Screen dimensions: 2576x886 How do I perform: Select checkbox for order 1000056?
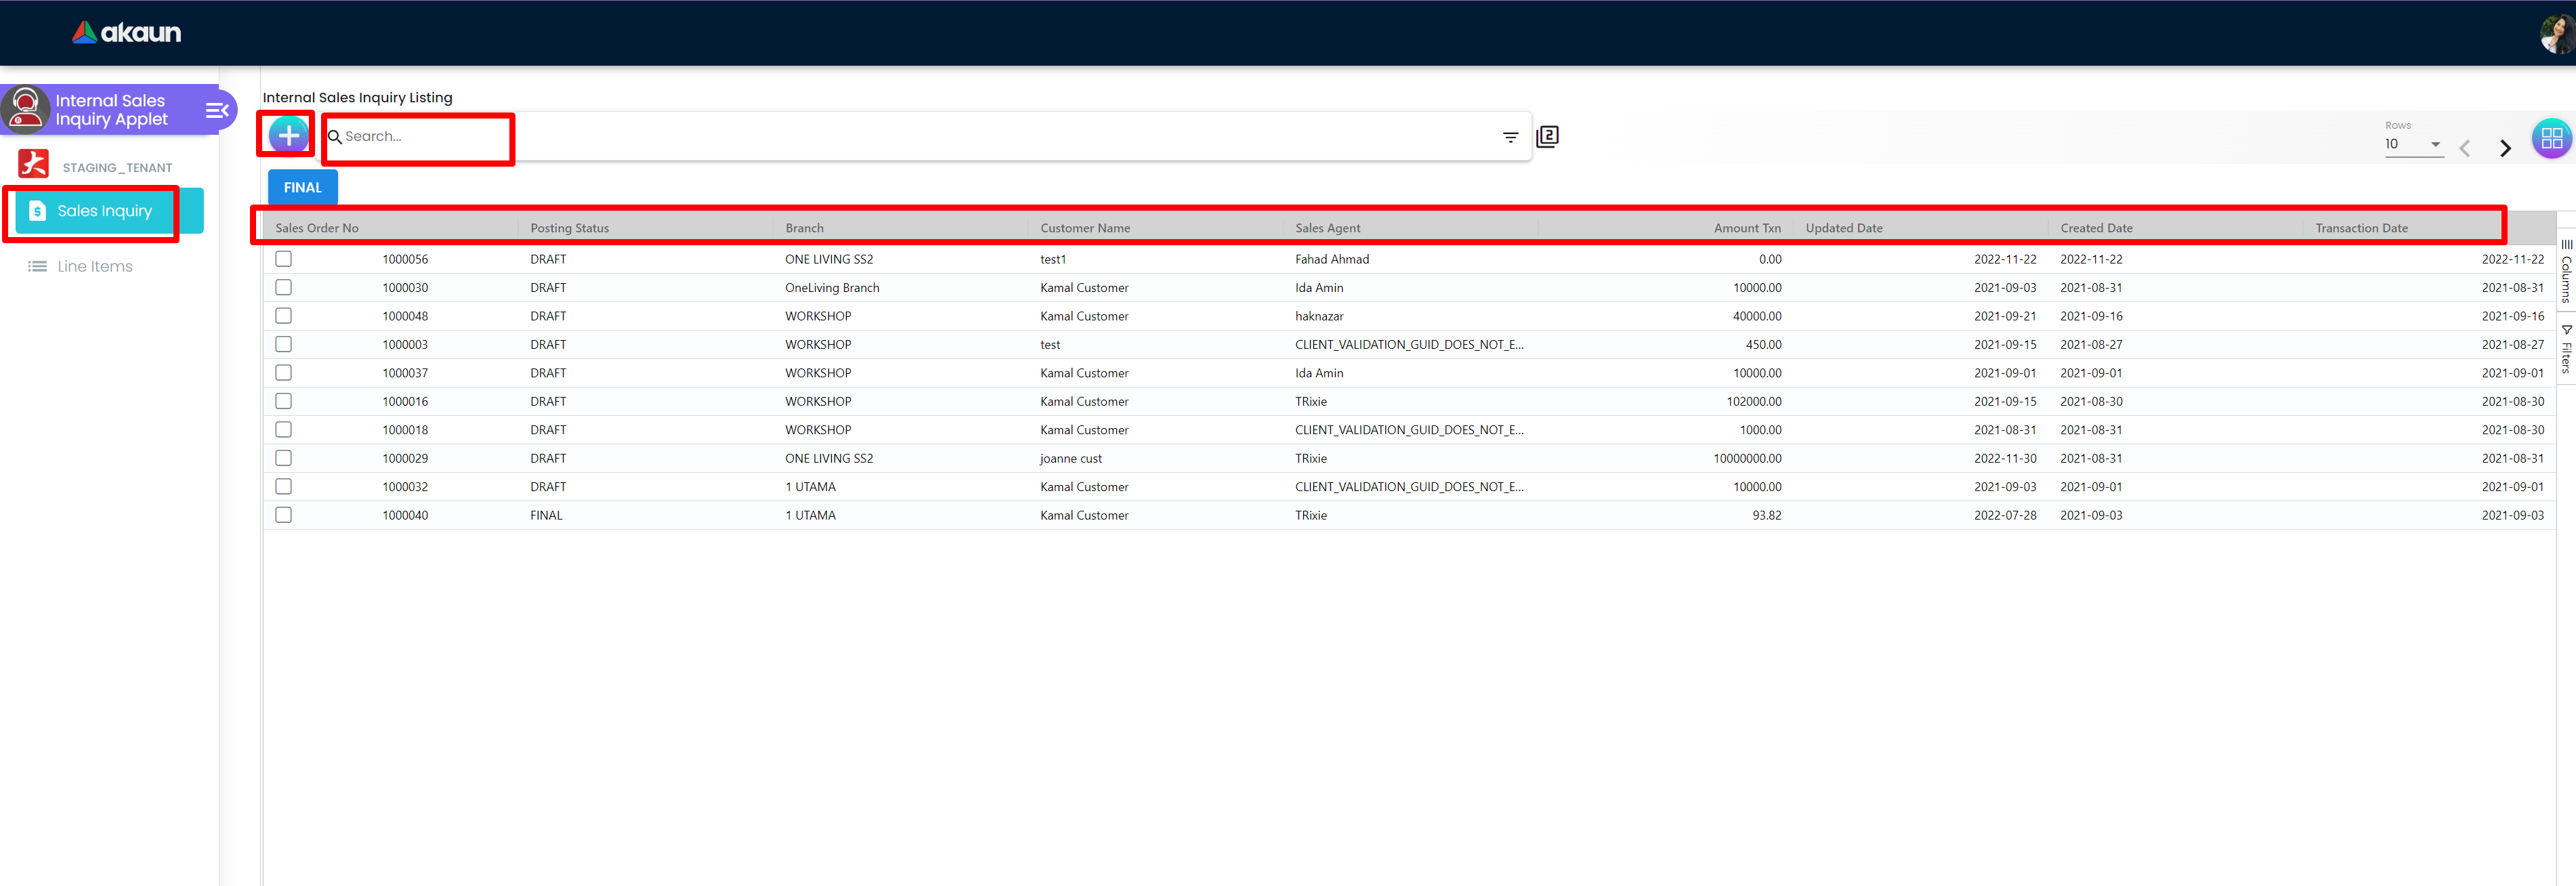click(284, 259)
